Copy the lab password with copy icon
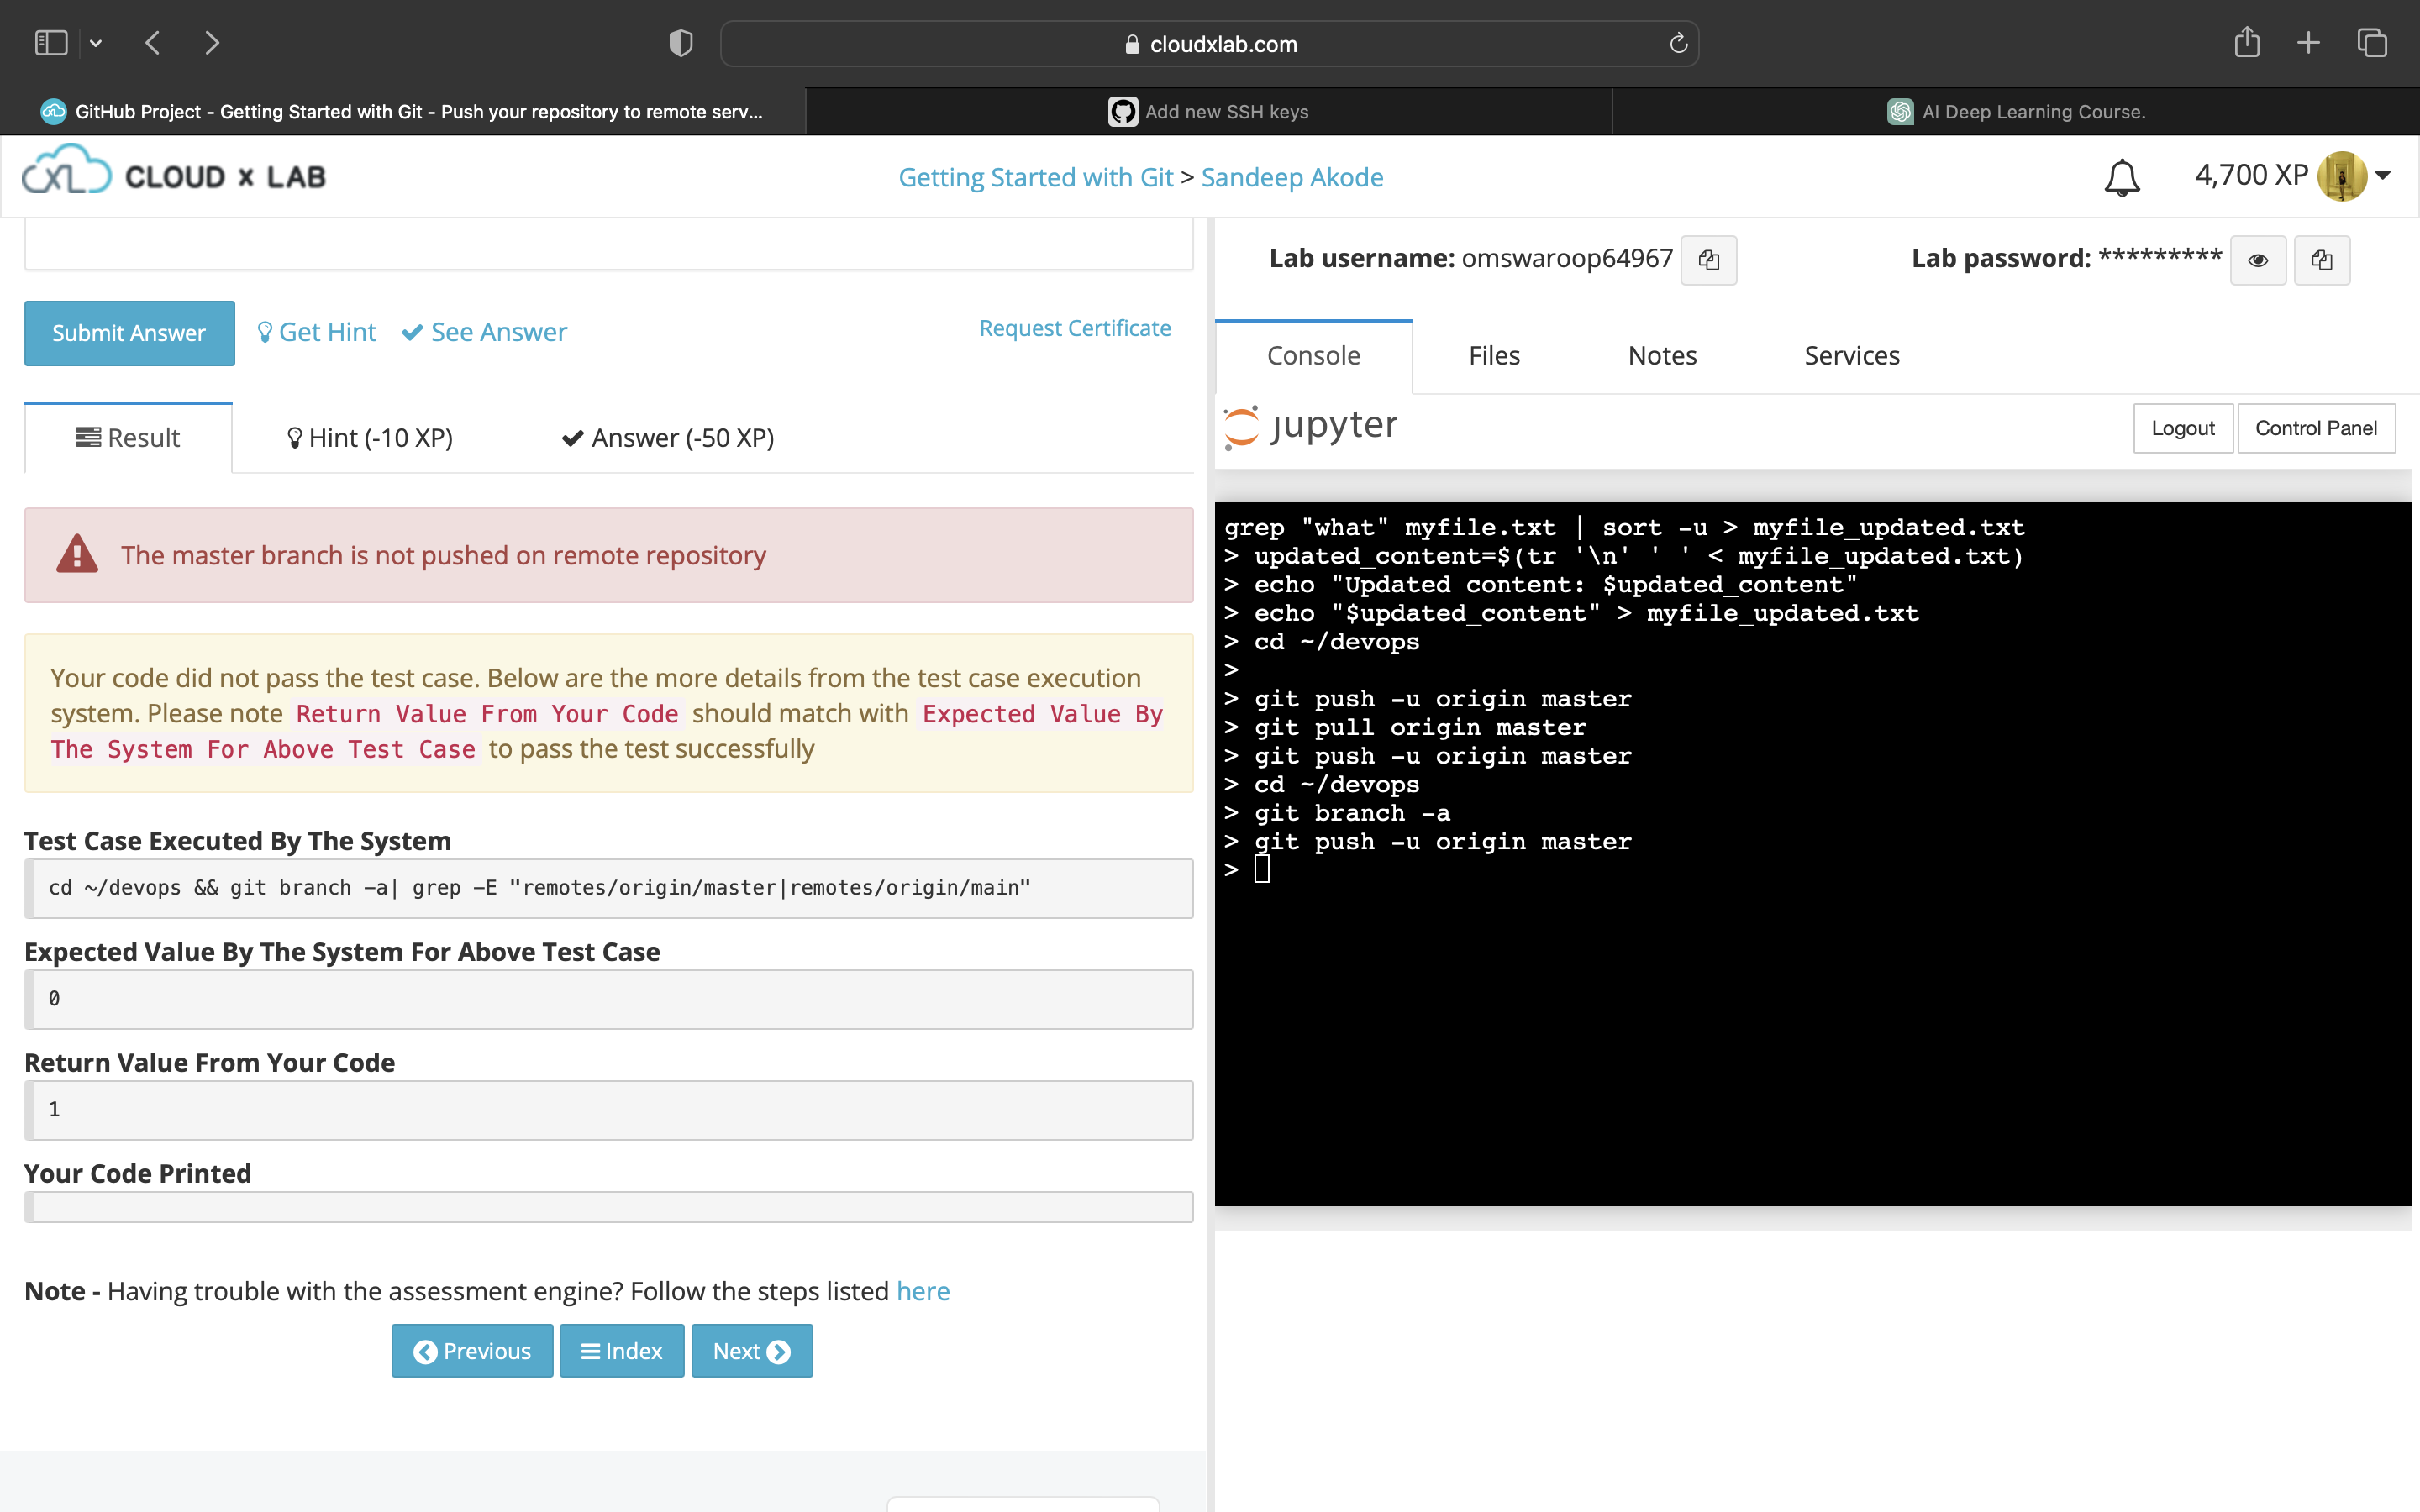Screen dimensions: 2420x1512 (x=2321, y=260)
